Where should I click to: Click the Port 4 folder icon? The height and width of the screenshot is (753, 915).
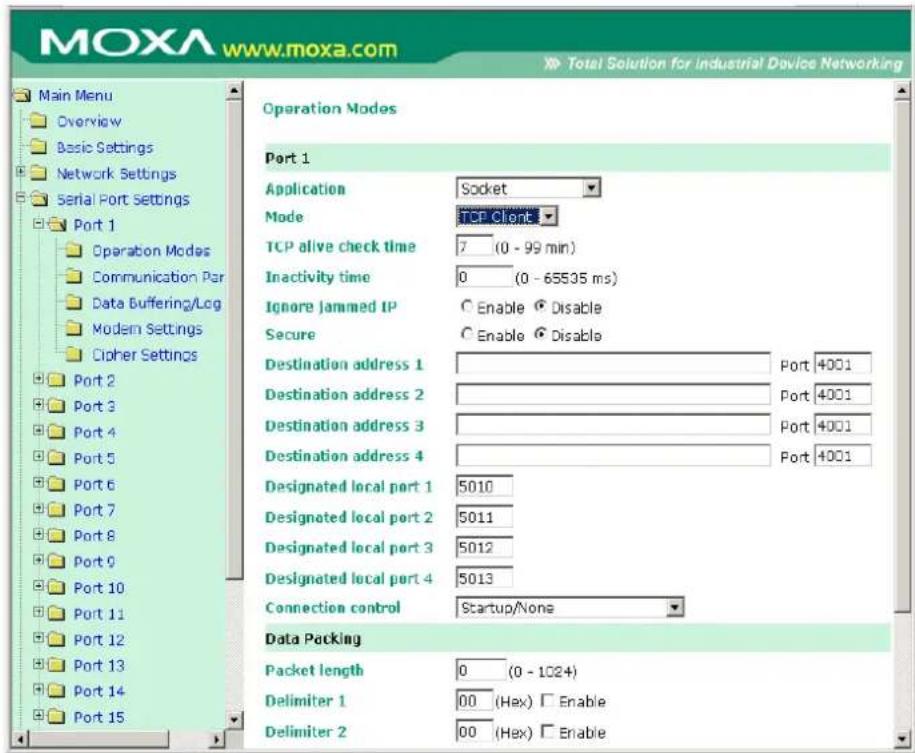click(56, 433)
